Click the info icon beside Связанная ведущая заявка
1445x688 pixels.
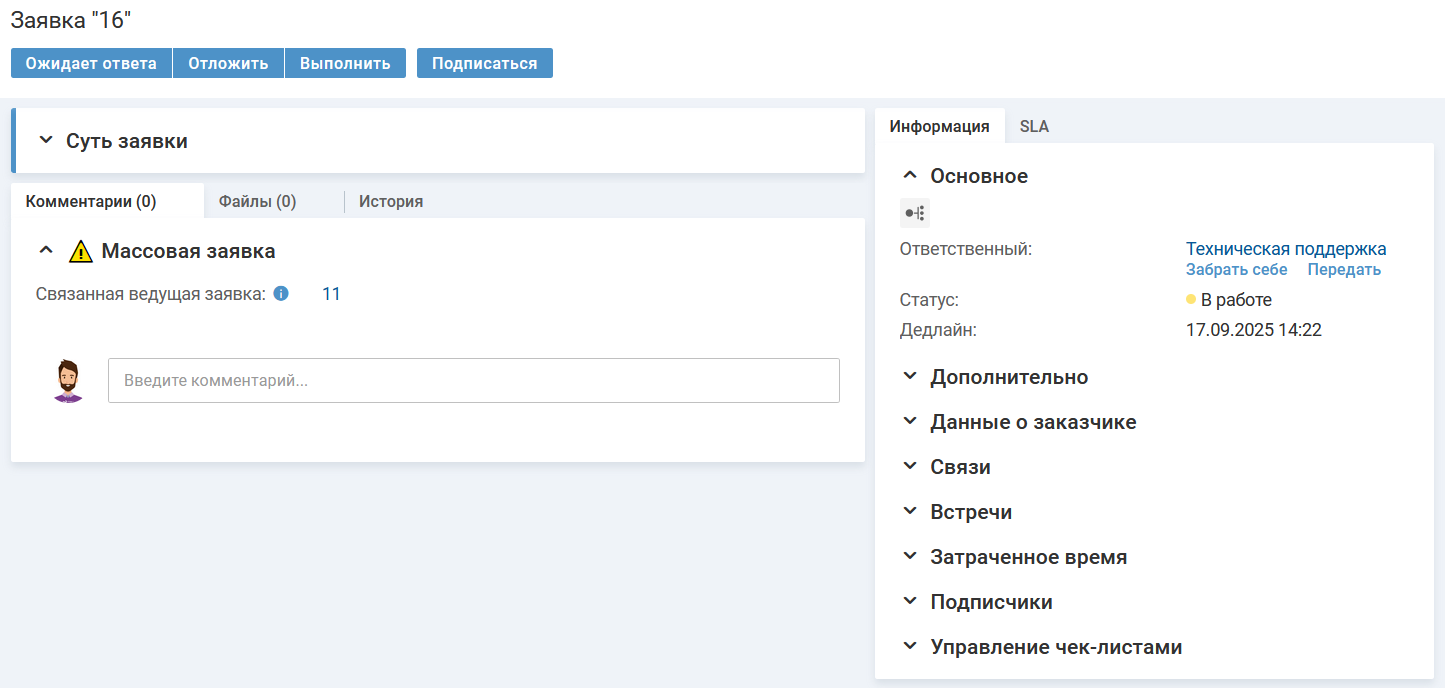(x=281, y=294)
